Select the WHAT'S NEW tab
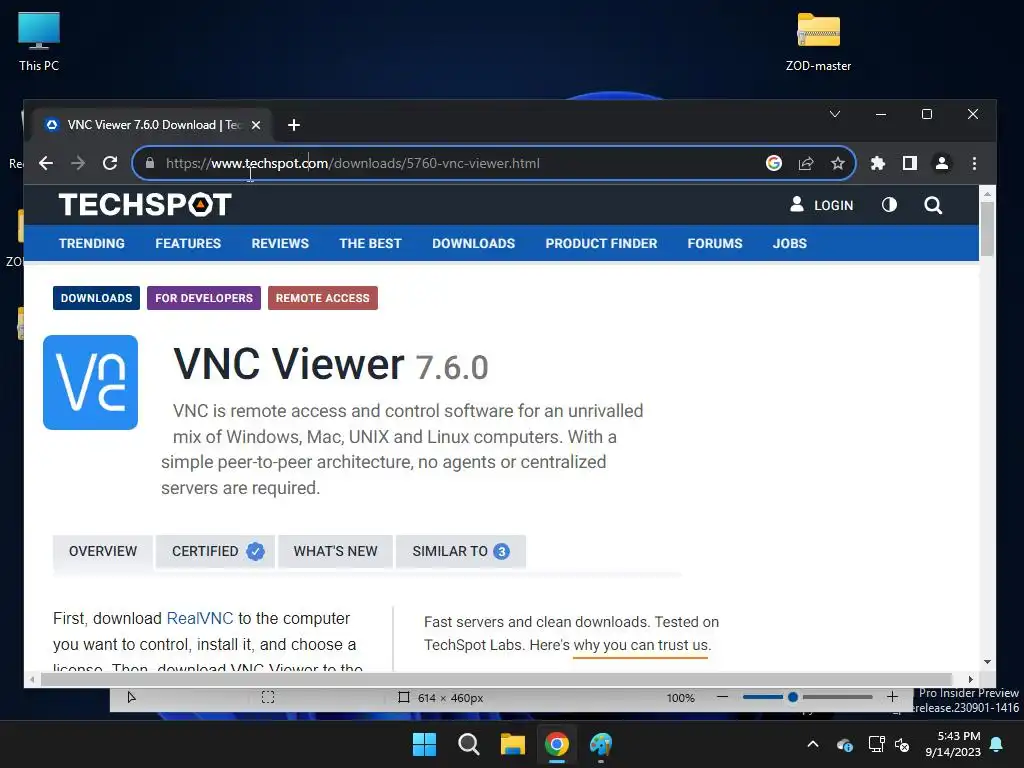Screen dimensions: 1024x768 tap(335, 551)
